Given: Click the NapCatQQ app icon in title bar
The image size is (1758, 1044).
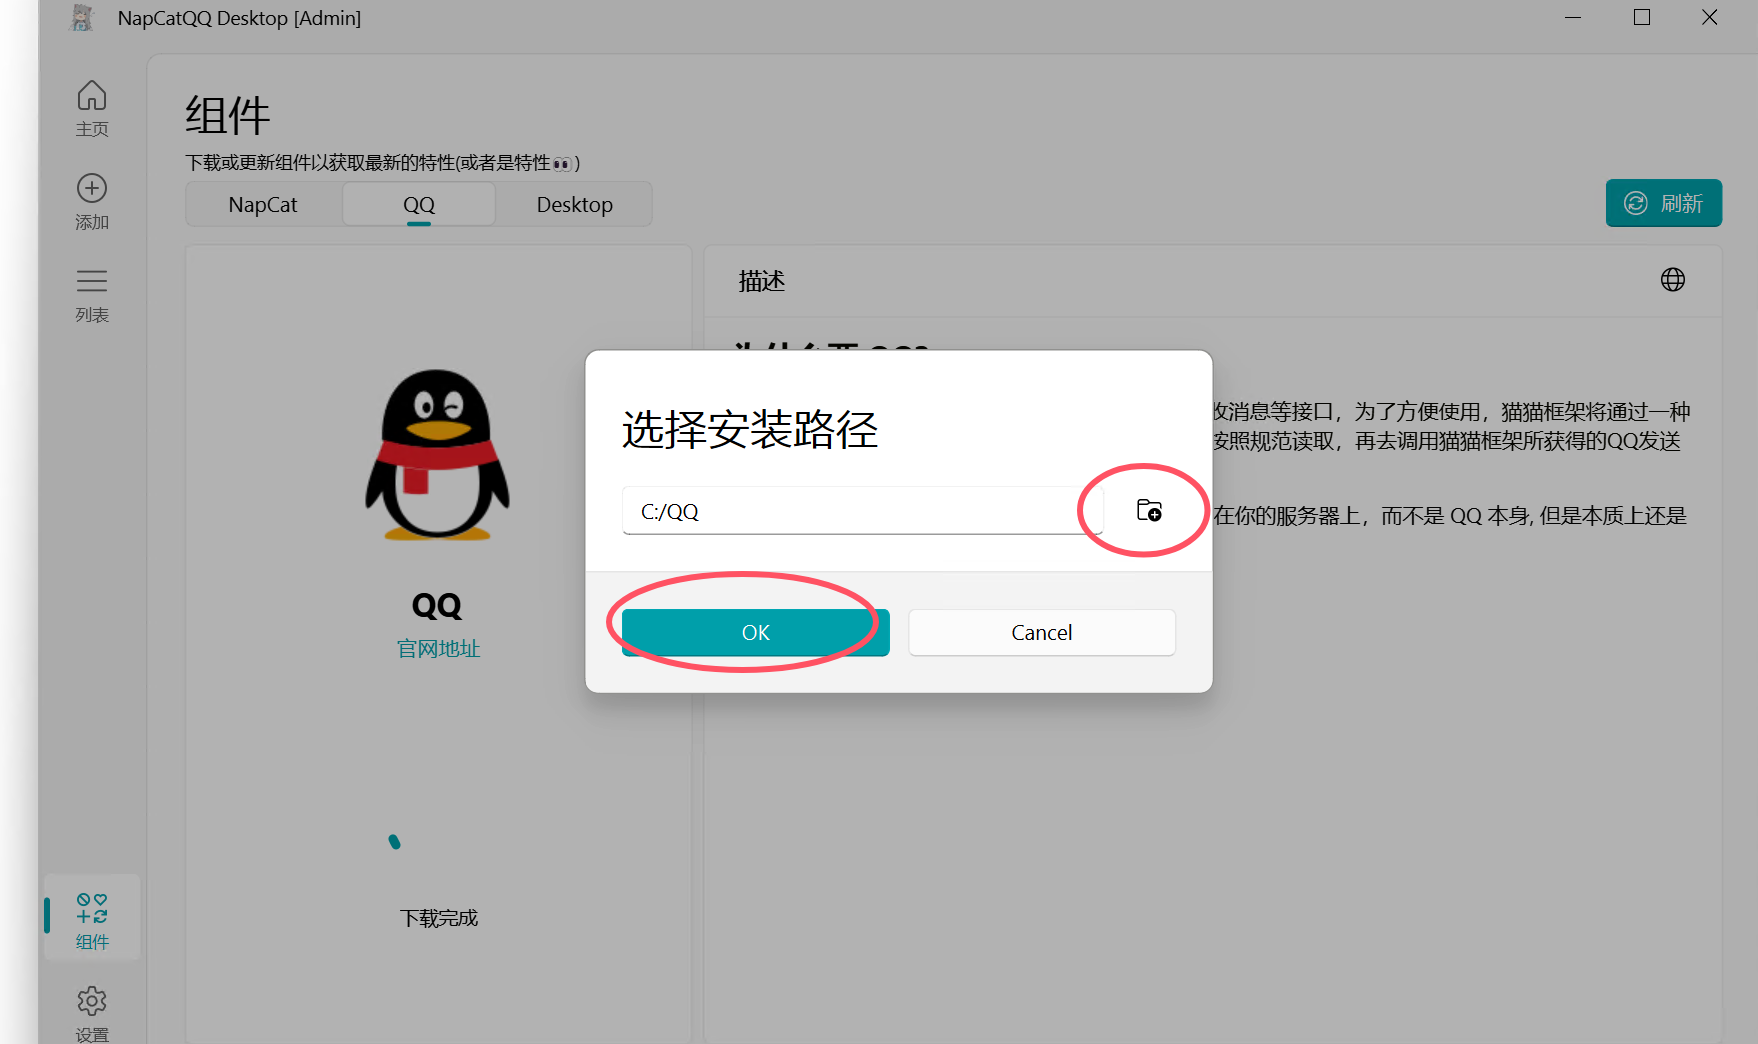Looking at the screenshot, I should pyautogui.click(x=82, y=18).
